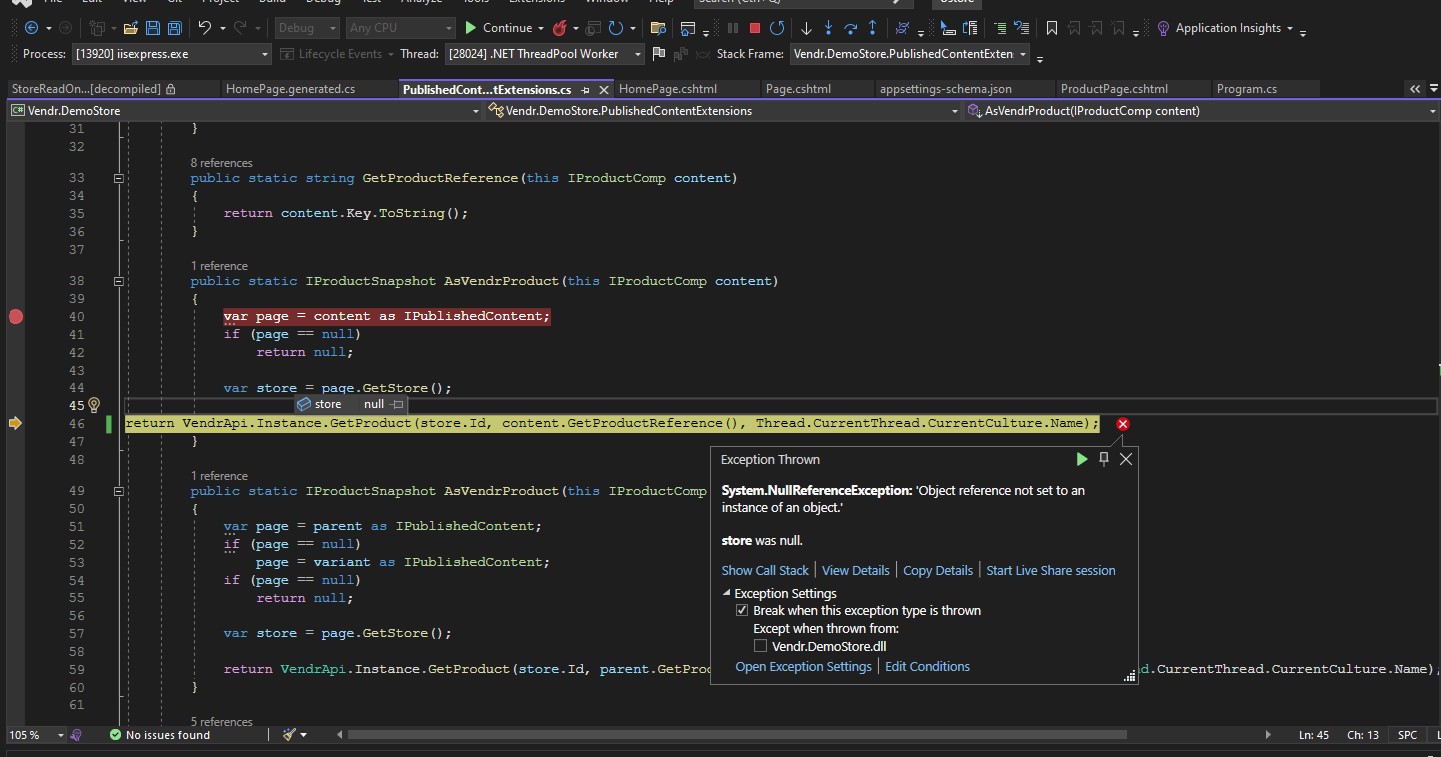
Task: Click the Hot Reload flame icon
Action: [560, 28]
